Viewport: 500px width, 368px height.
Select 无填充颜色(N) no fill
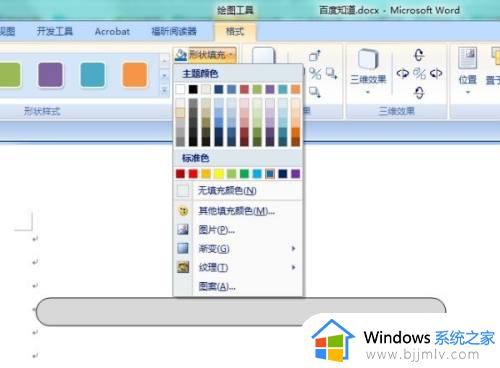[x=238, y=191]
